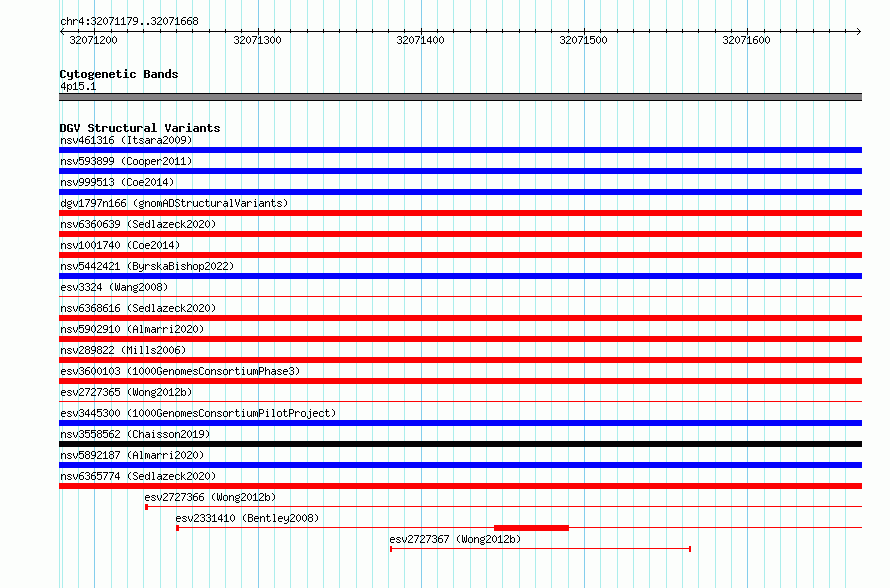Click the chr4:32071179..32071668 coordinate label
Screen dimensions: 890x588
tap(129, 22)
